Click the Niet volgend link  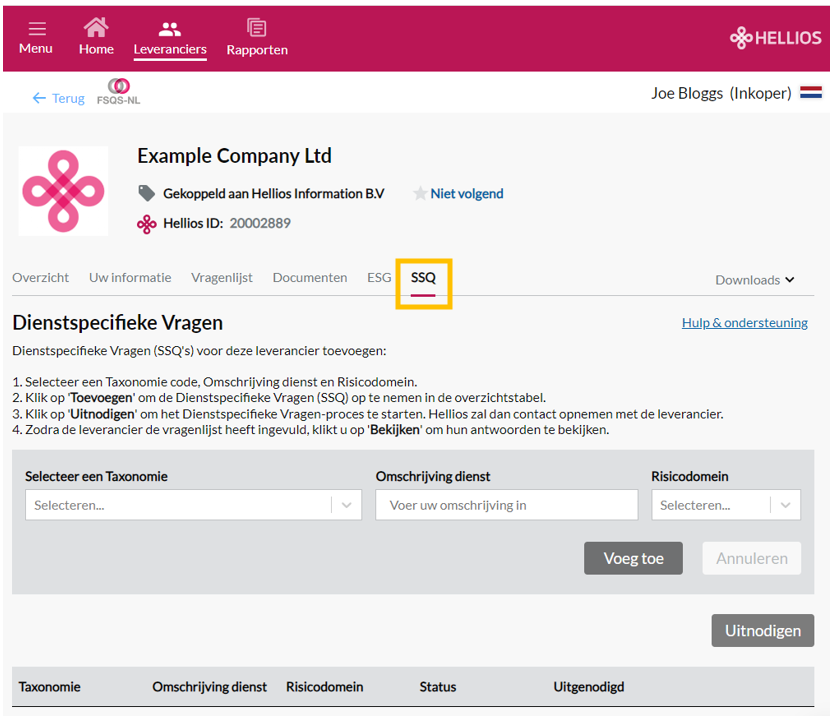point(466,194)
